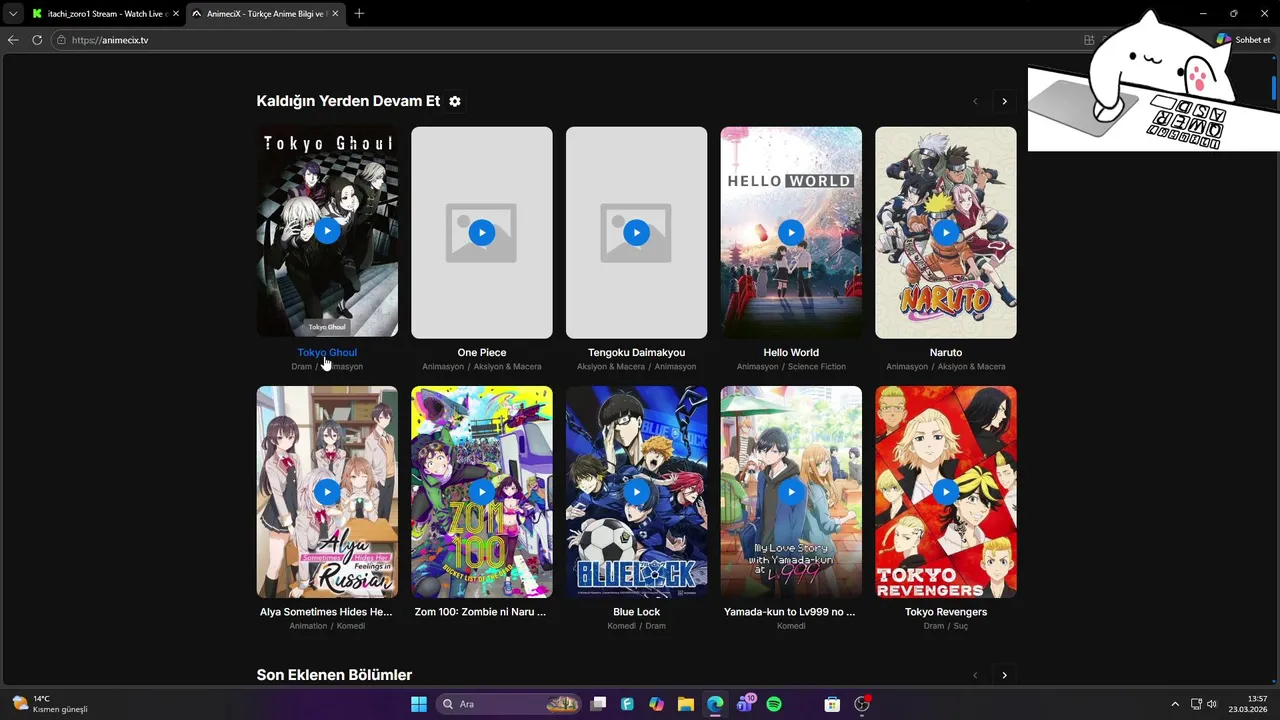The height and width of the screenshot is (720, 1280).
Task: Open the One Piece title link
Action: (482, 352)
